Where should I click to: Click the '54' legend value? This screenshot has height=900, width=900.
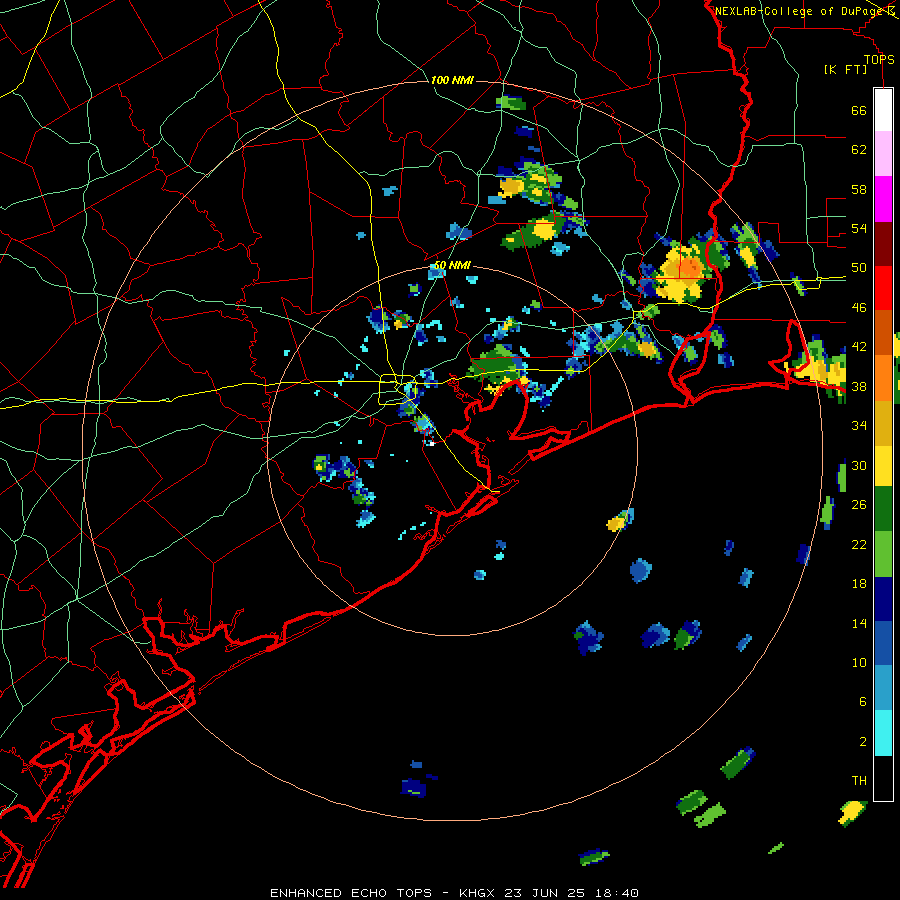(x=859, y=228)
